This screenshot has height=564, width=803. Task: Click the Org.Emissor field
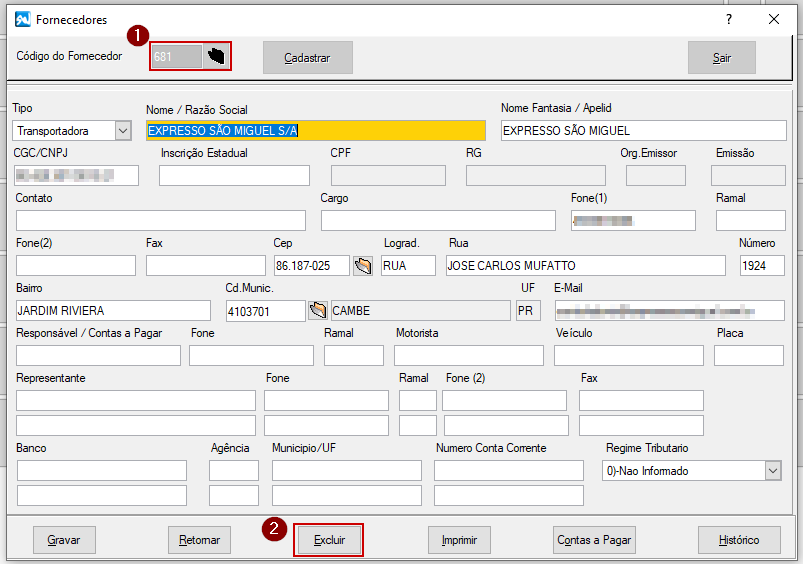(656, 176)
